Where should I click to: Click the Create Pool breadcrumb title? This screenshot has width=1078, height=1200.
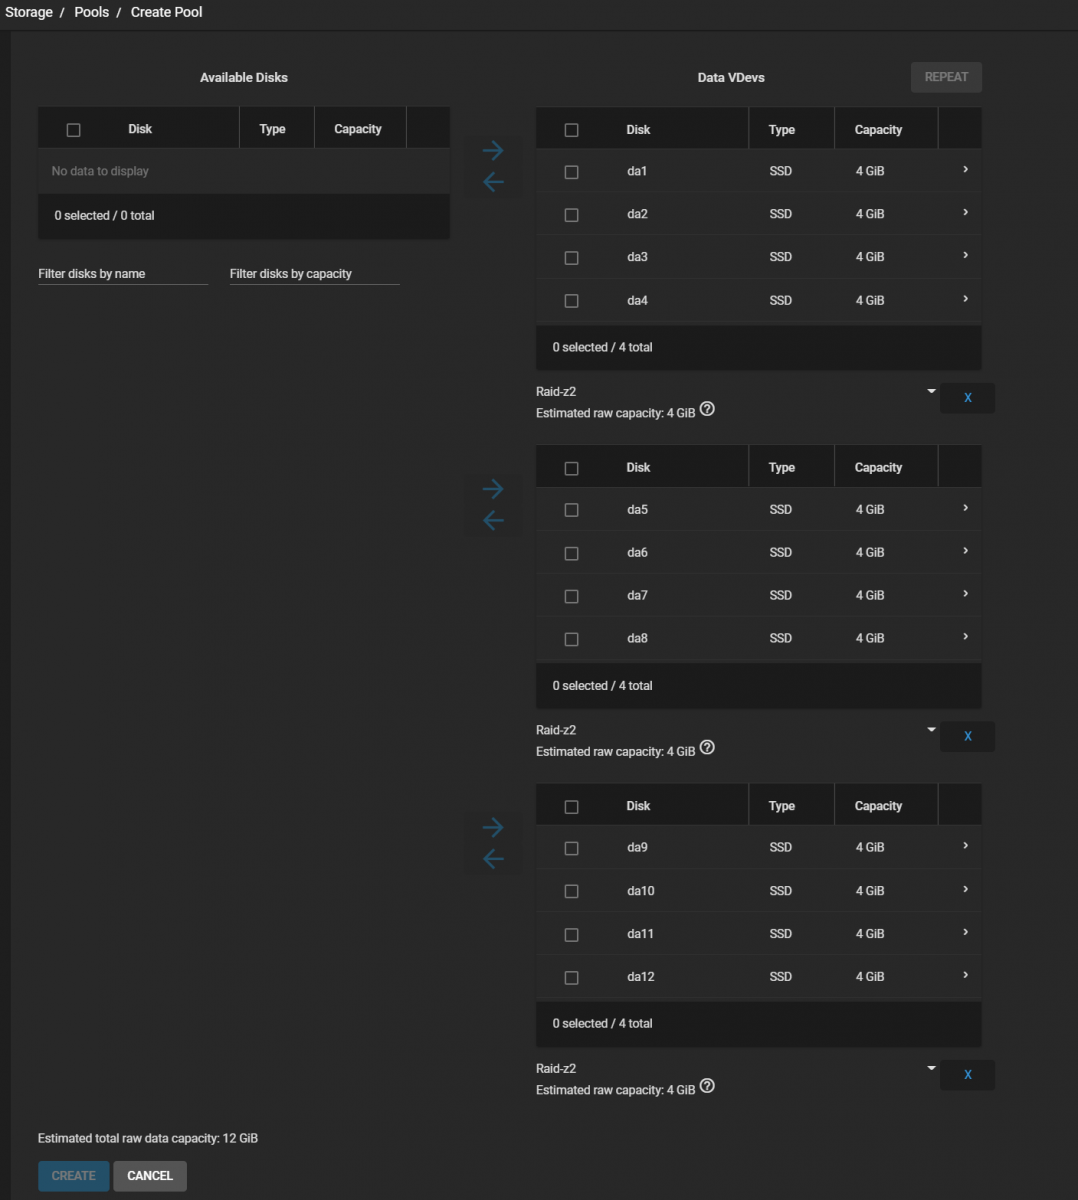[x=167, y=12]
